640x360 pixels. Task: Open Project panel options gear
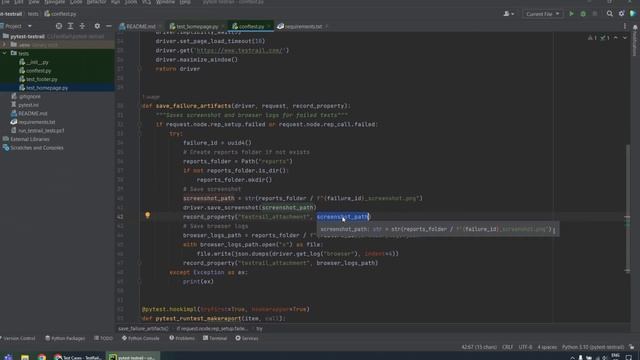97,26
